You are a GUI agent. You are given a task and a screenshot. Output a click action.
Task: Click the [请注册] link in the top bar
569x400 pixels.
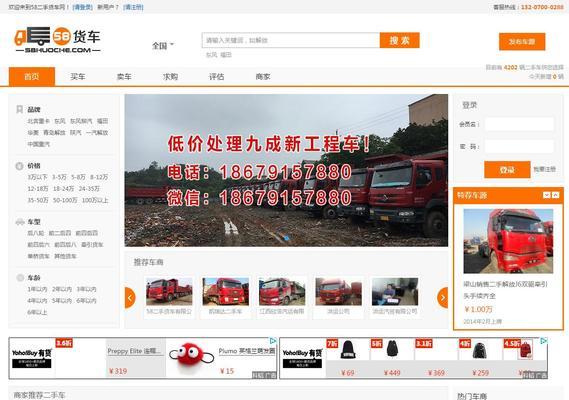click(x=133, y=7)
